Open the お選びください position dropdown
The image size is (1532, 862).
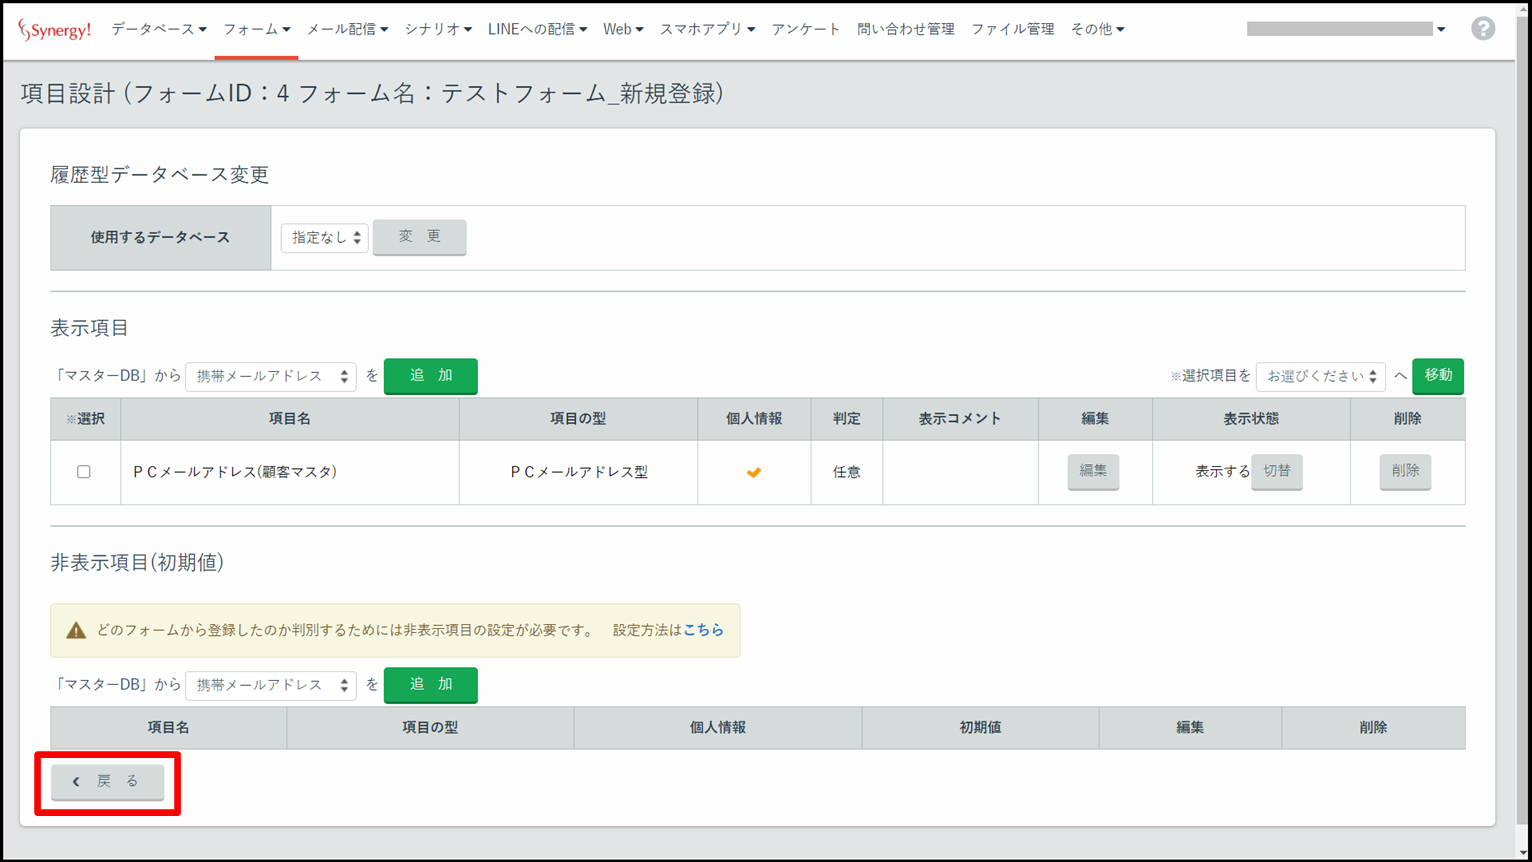pyautogui.click(x=1320, y=376)
